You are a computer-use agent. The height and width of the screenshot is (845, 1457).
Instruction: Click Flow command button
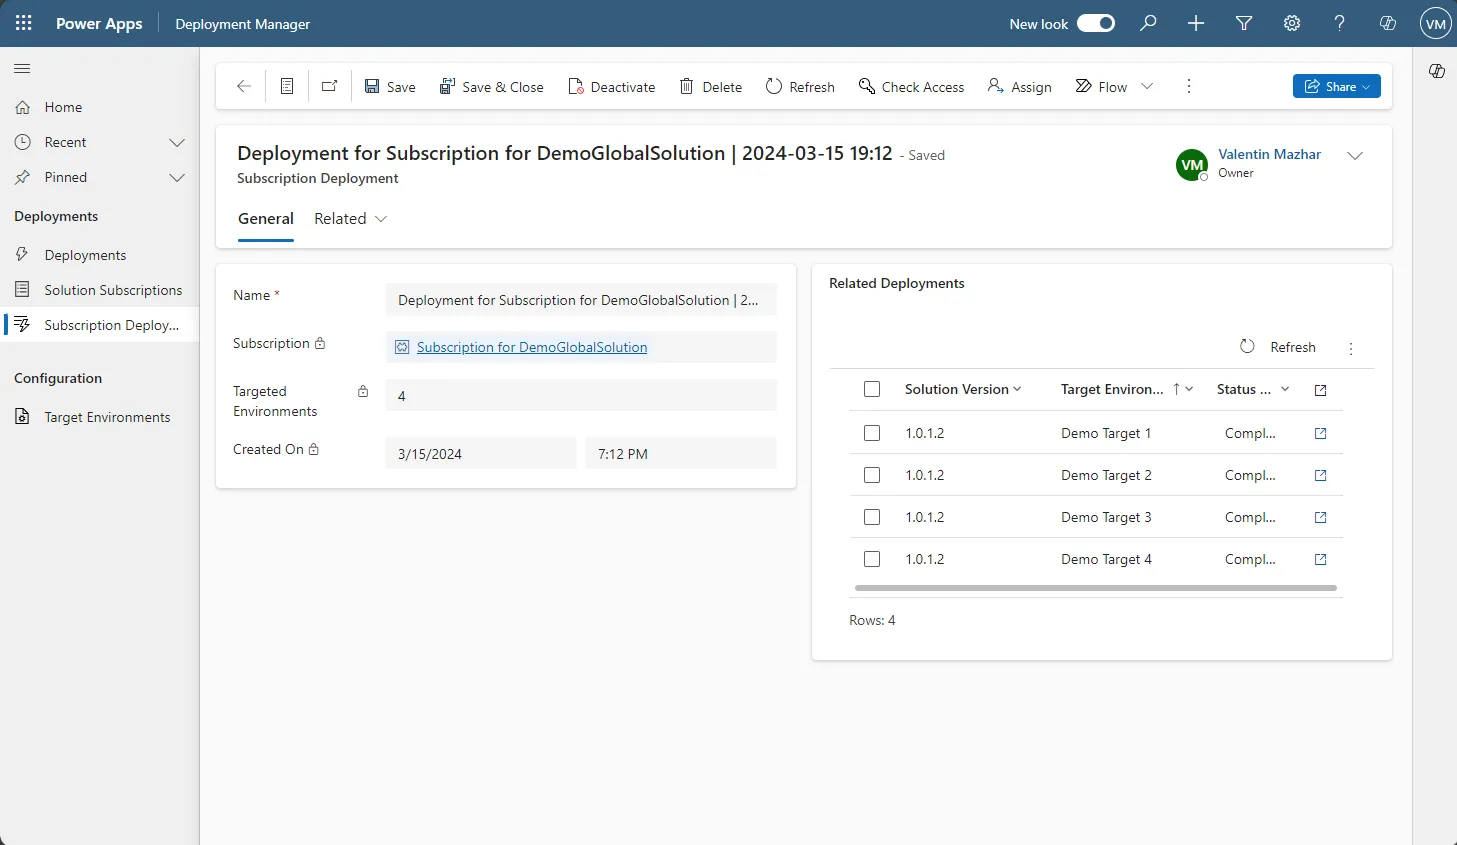point(1101,87)
